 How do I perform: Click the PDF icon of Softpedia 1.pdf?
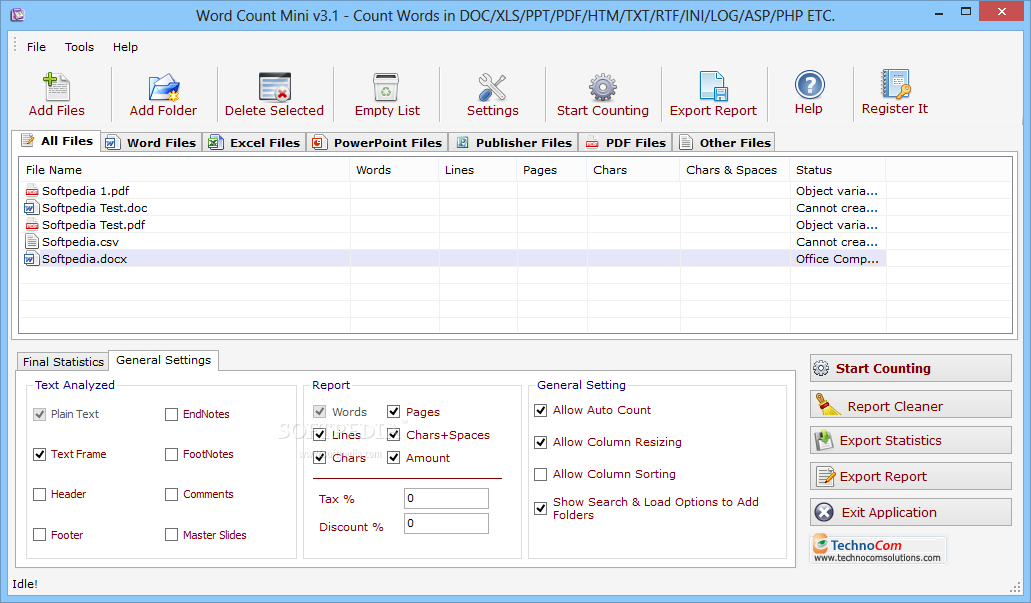[32, 191]
